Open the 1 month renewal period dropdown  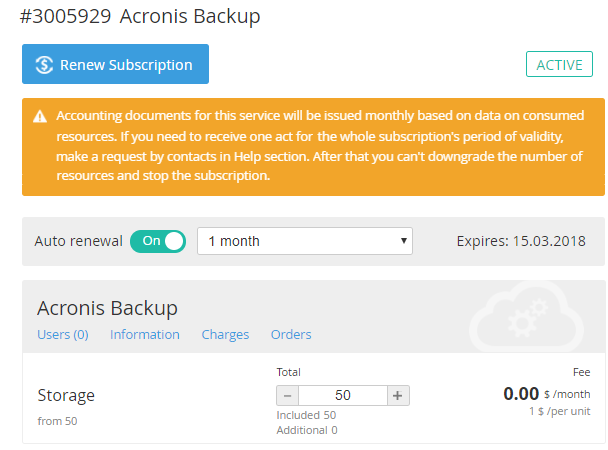[x=305, y=241]
